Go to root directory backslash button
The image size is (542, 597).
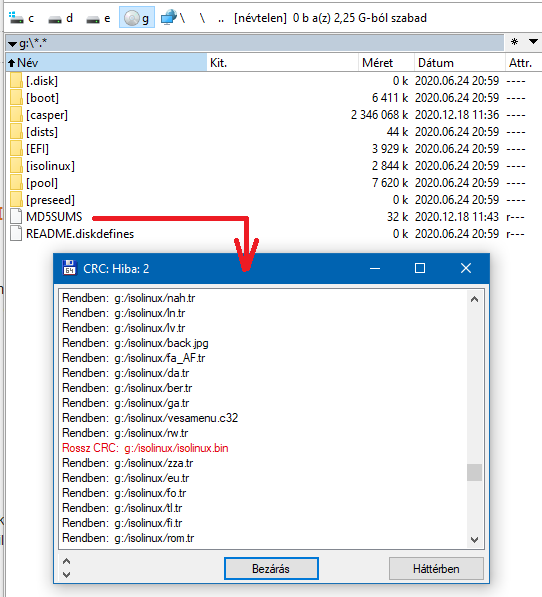(202, 18)
